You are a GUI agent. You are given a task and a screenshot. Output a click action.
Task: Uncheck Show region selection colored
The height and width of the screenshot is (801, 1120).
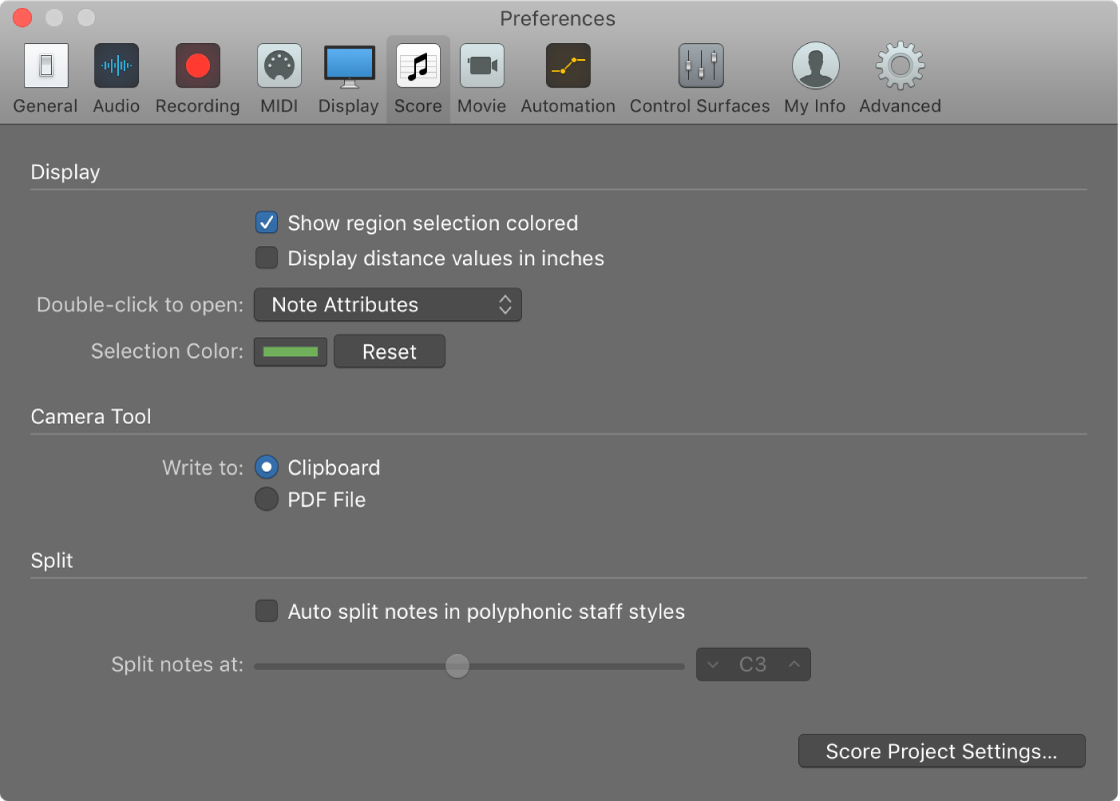tap(267, 223)
